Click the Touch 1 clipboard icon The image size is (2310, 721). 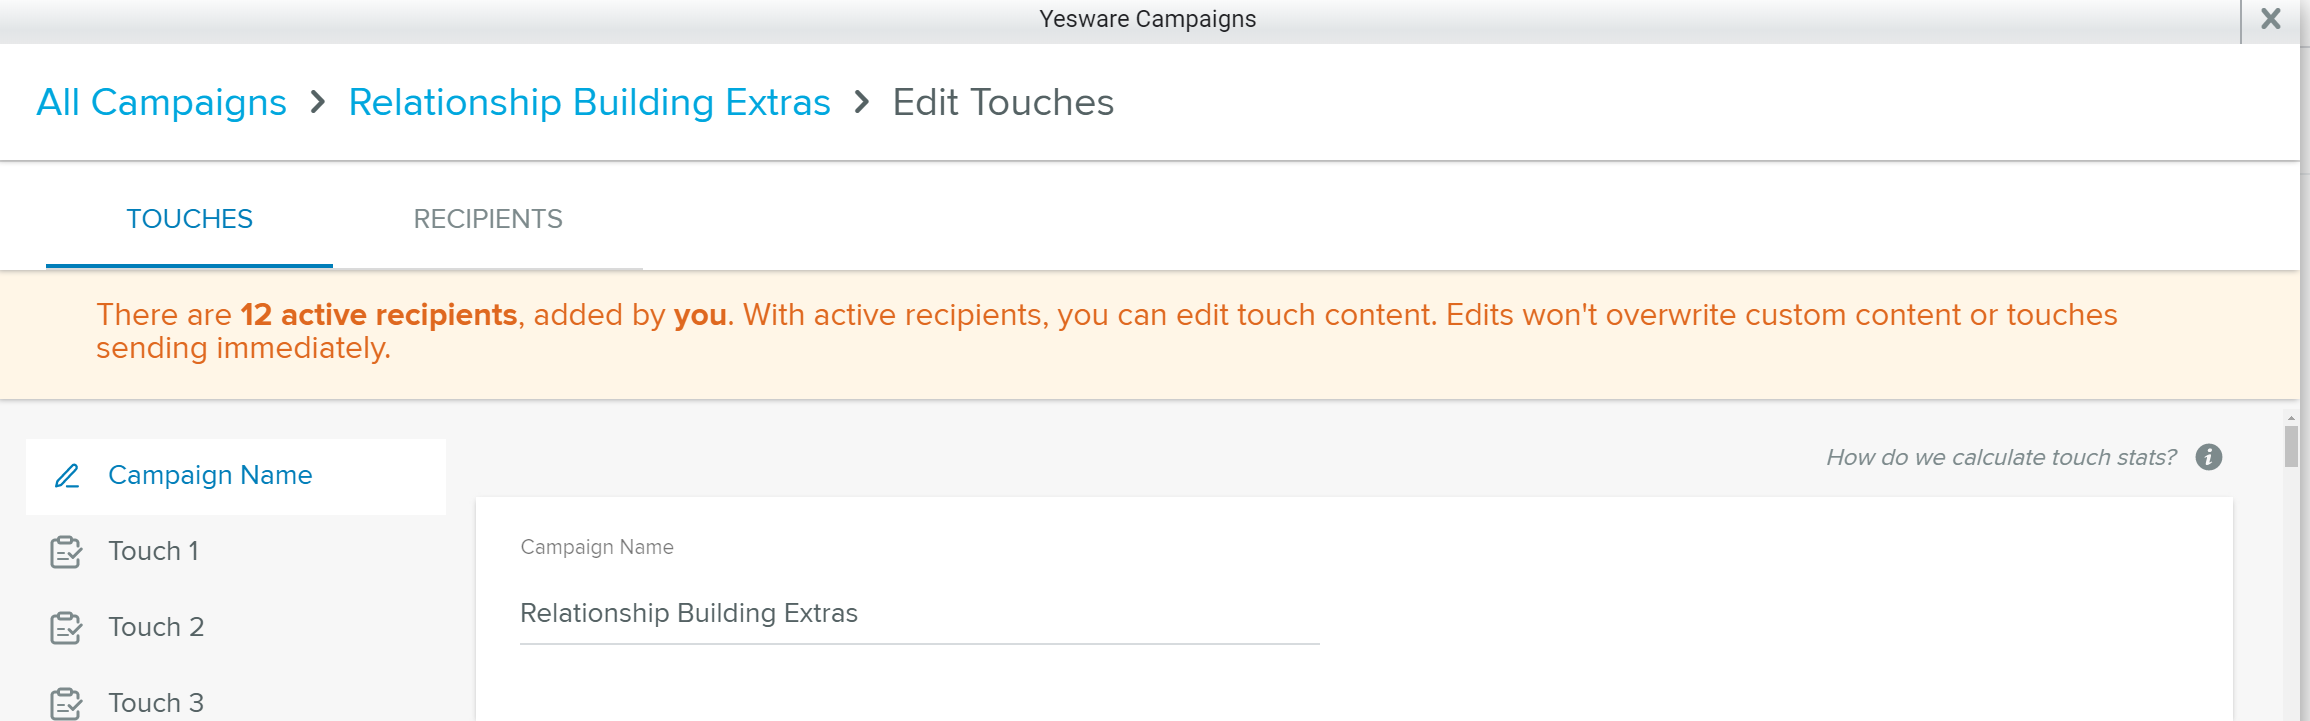coord(66,552)
